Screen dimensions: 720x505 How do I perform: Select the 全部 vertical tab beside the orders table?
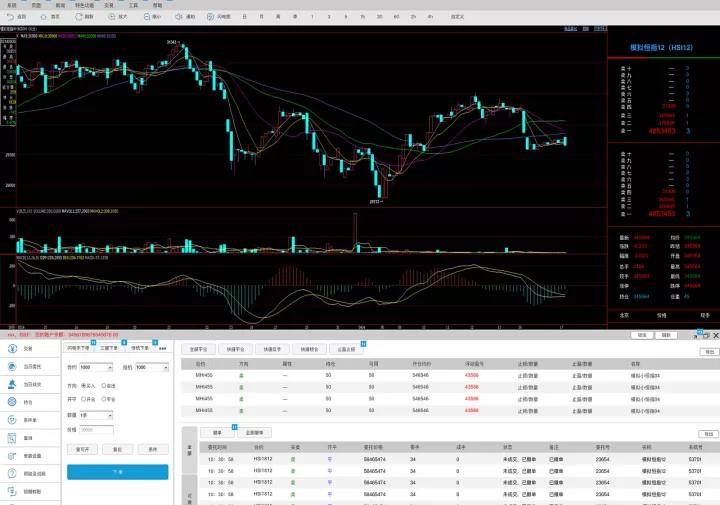coord(190,450)
